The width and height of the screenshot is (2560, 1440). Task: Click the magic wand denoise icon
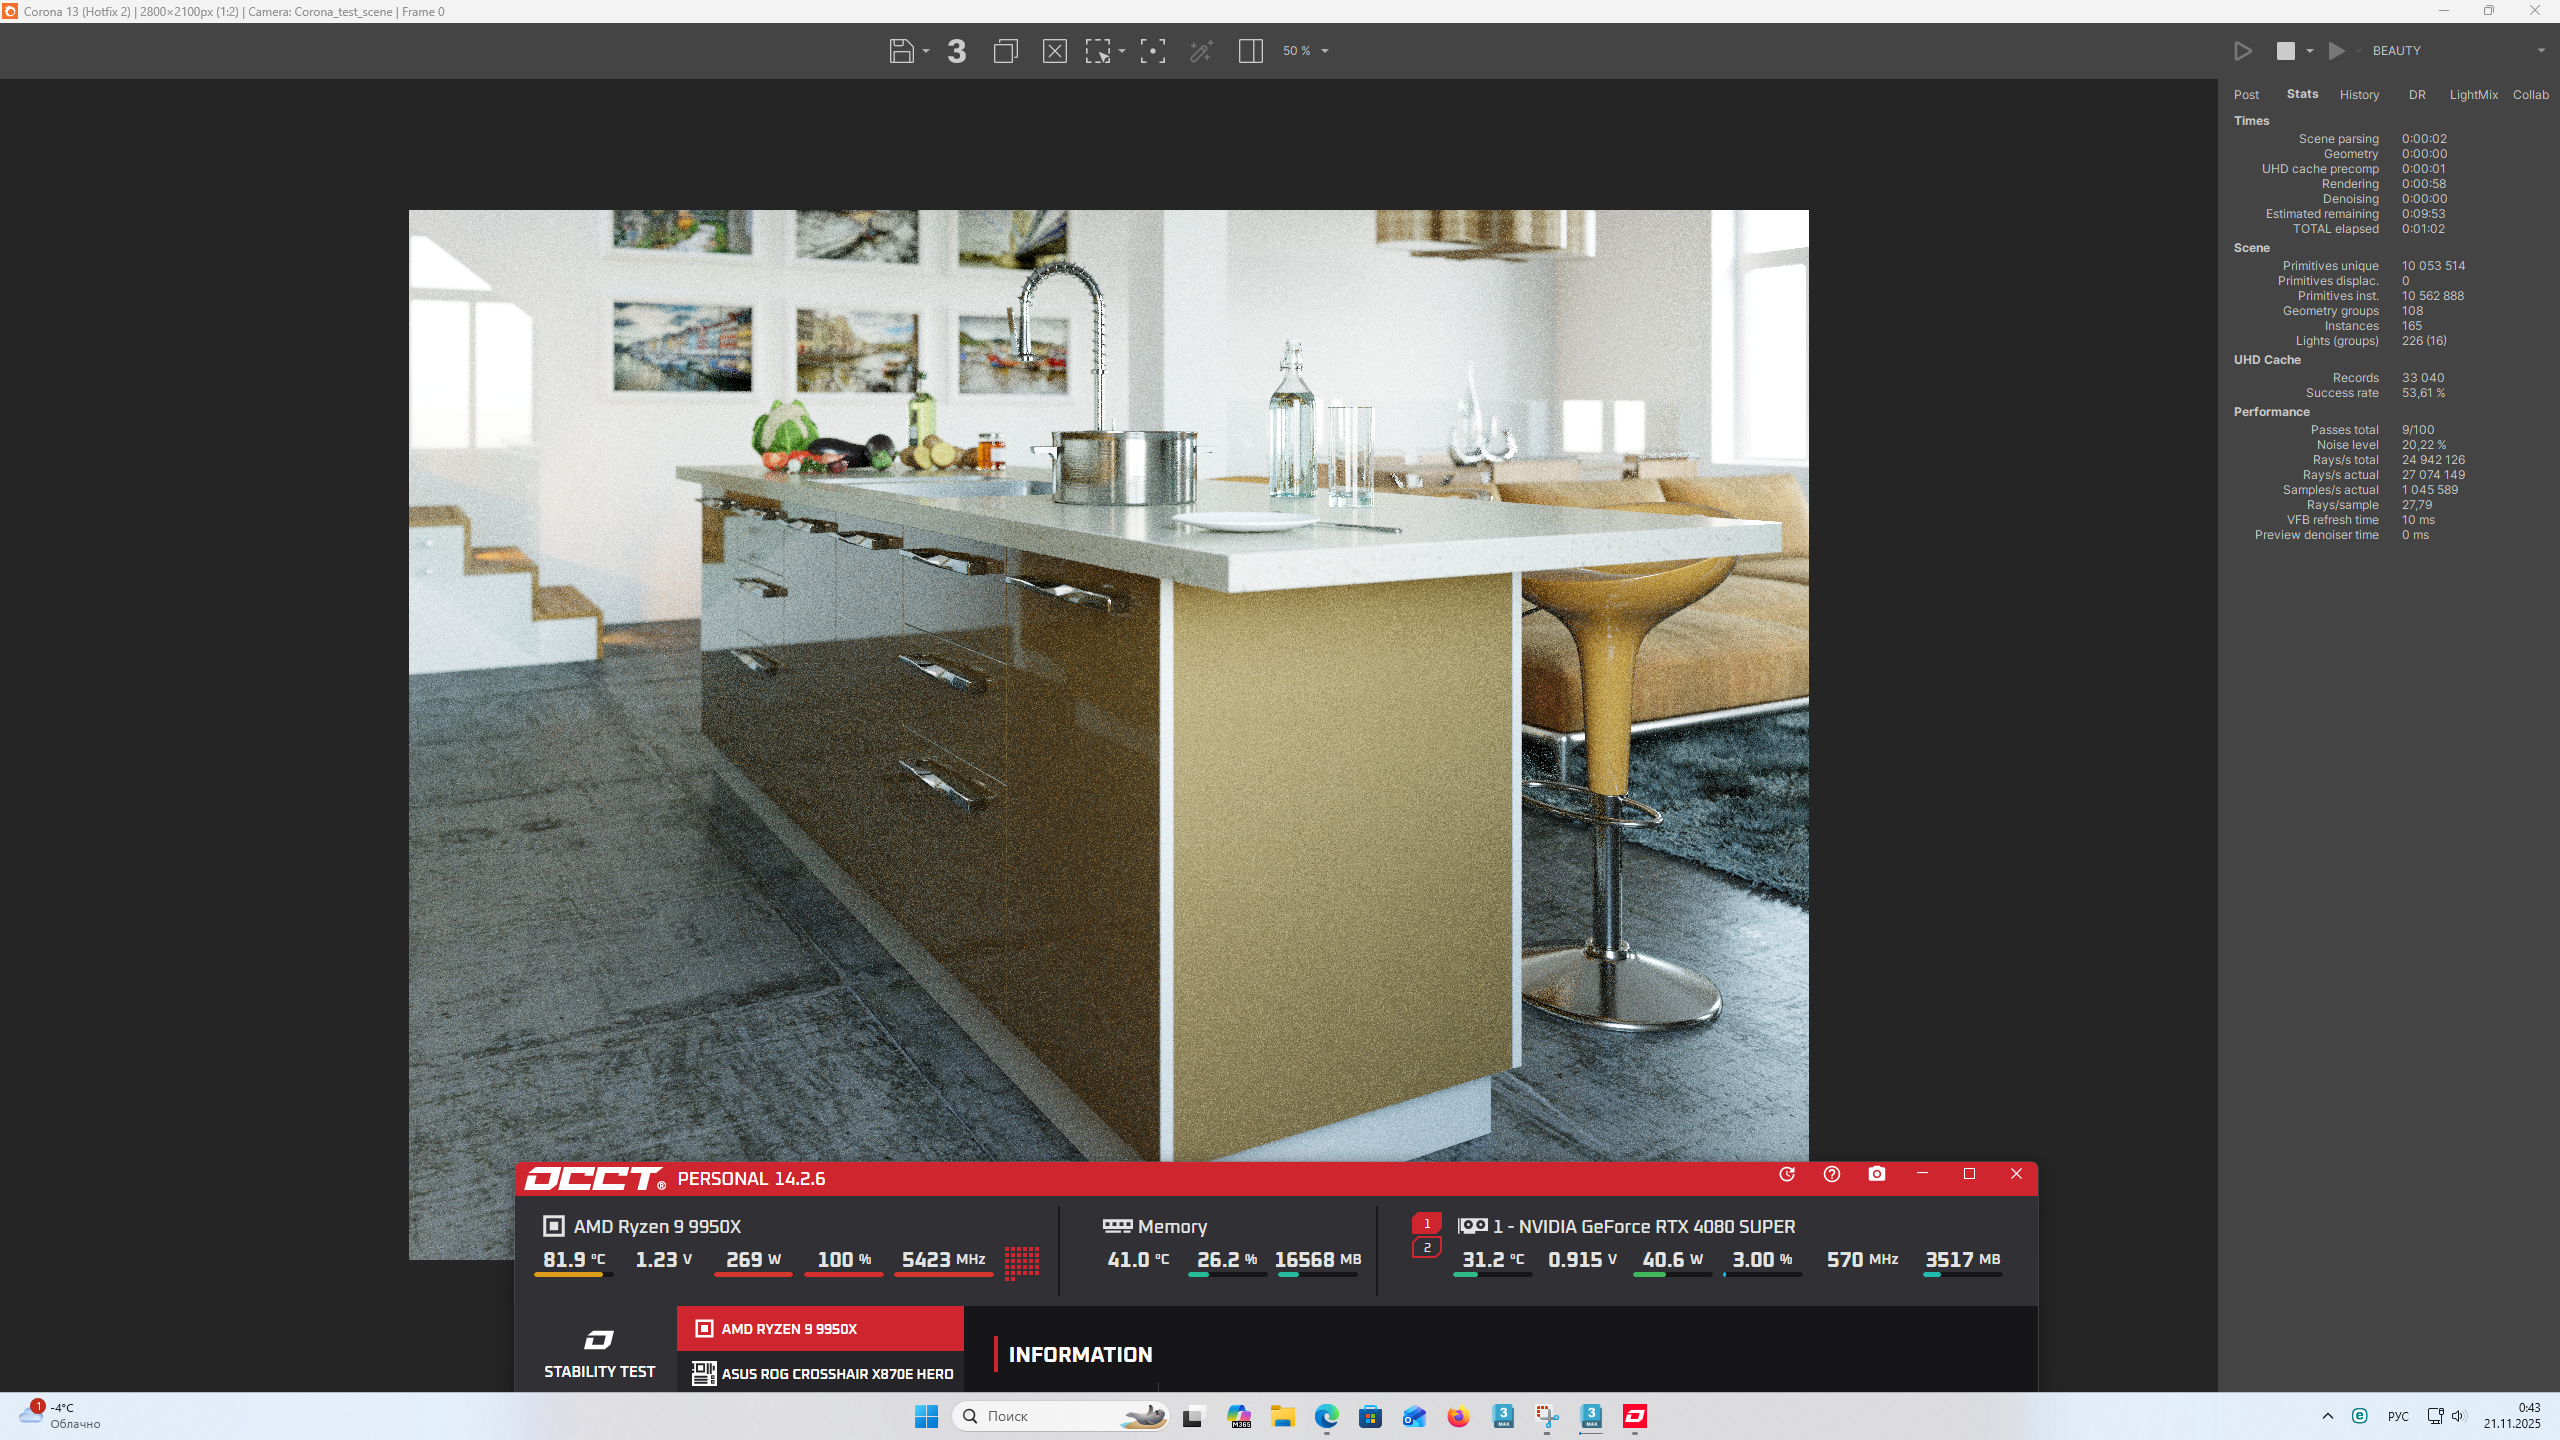[x=1201, y=51]
